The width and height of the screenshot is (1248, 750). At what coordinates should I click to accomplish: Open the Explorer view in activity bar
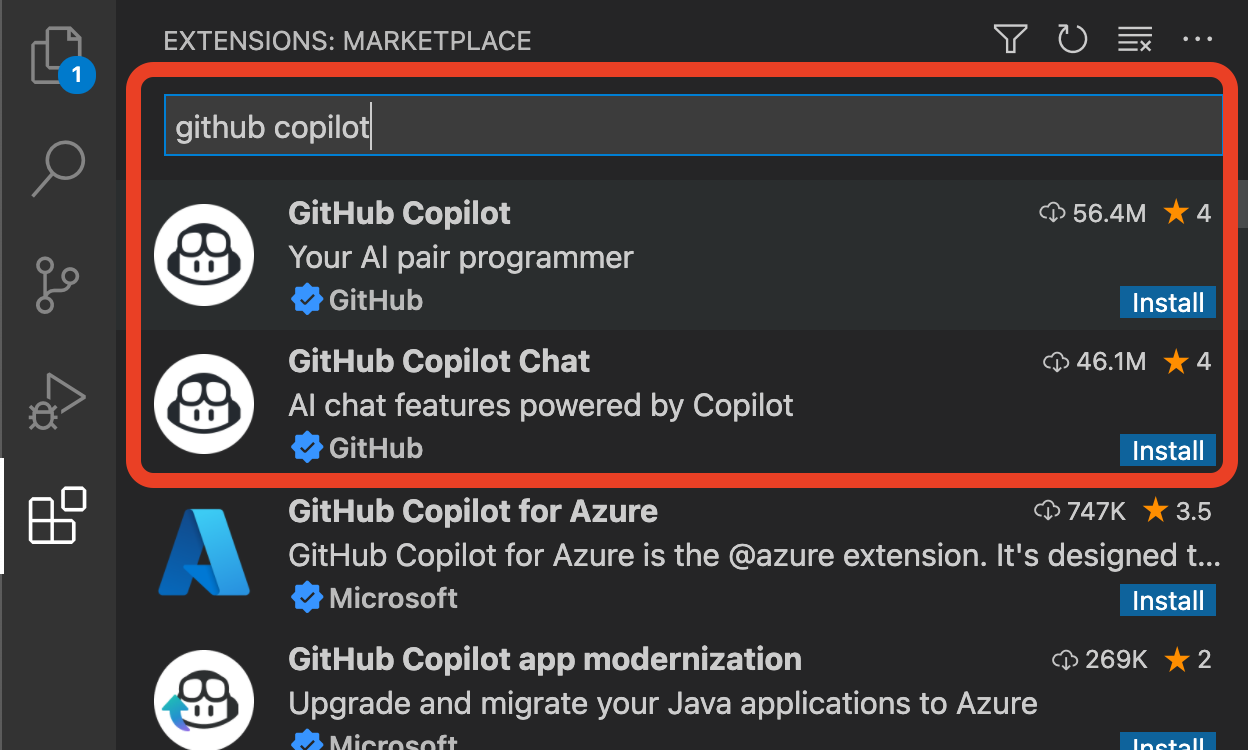[58, 56]
